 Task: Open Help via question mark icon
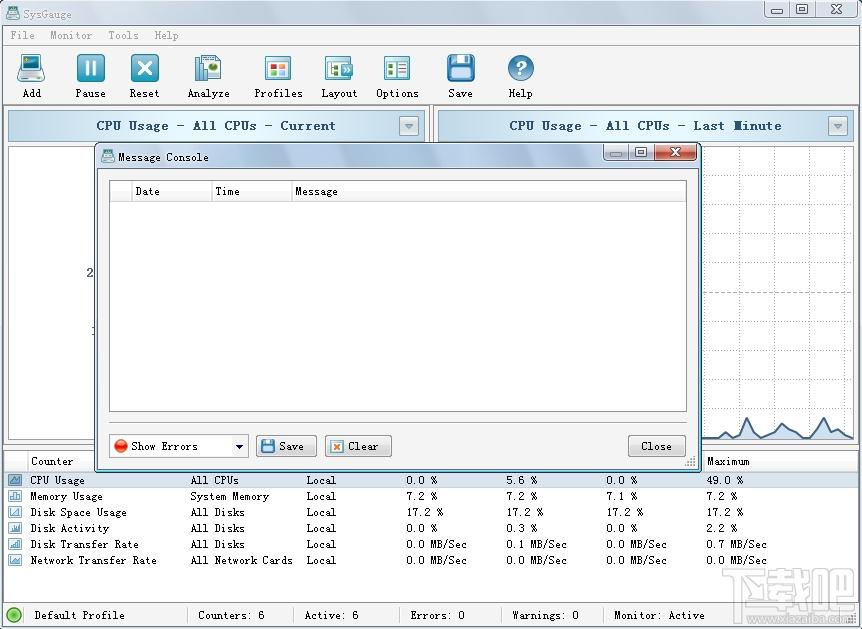(x=520, y=69)
